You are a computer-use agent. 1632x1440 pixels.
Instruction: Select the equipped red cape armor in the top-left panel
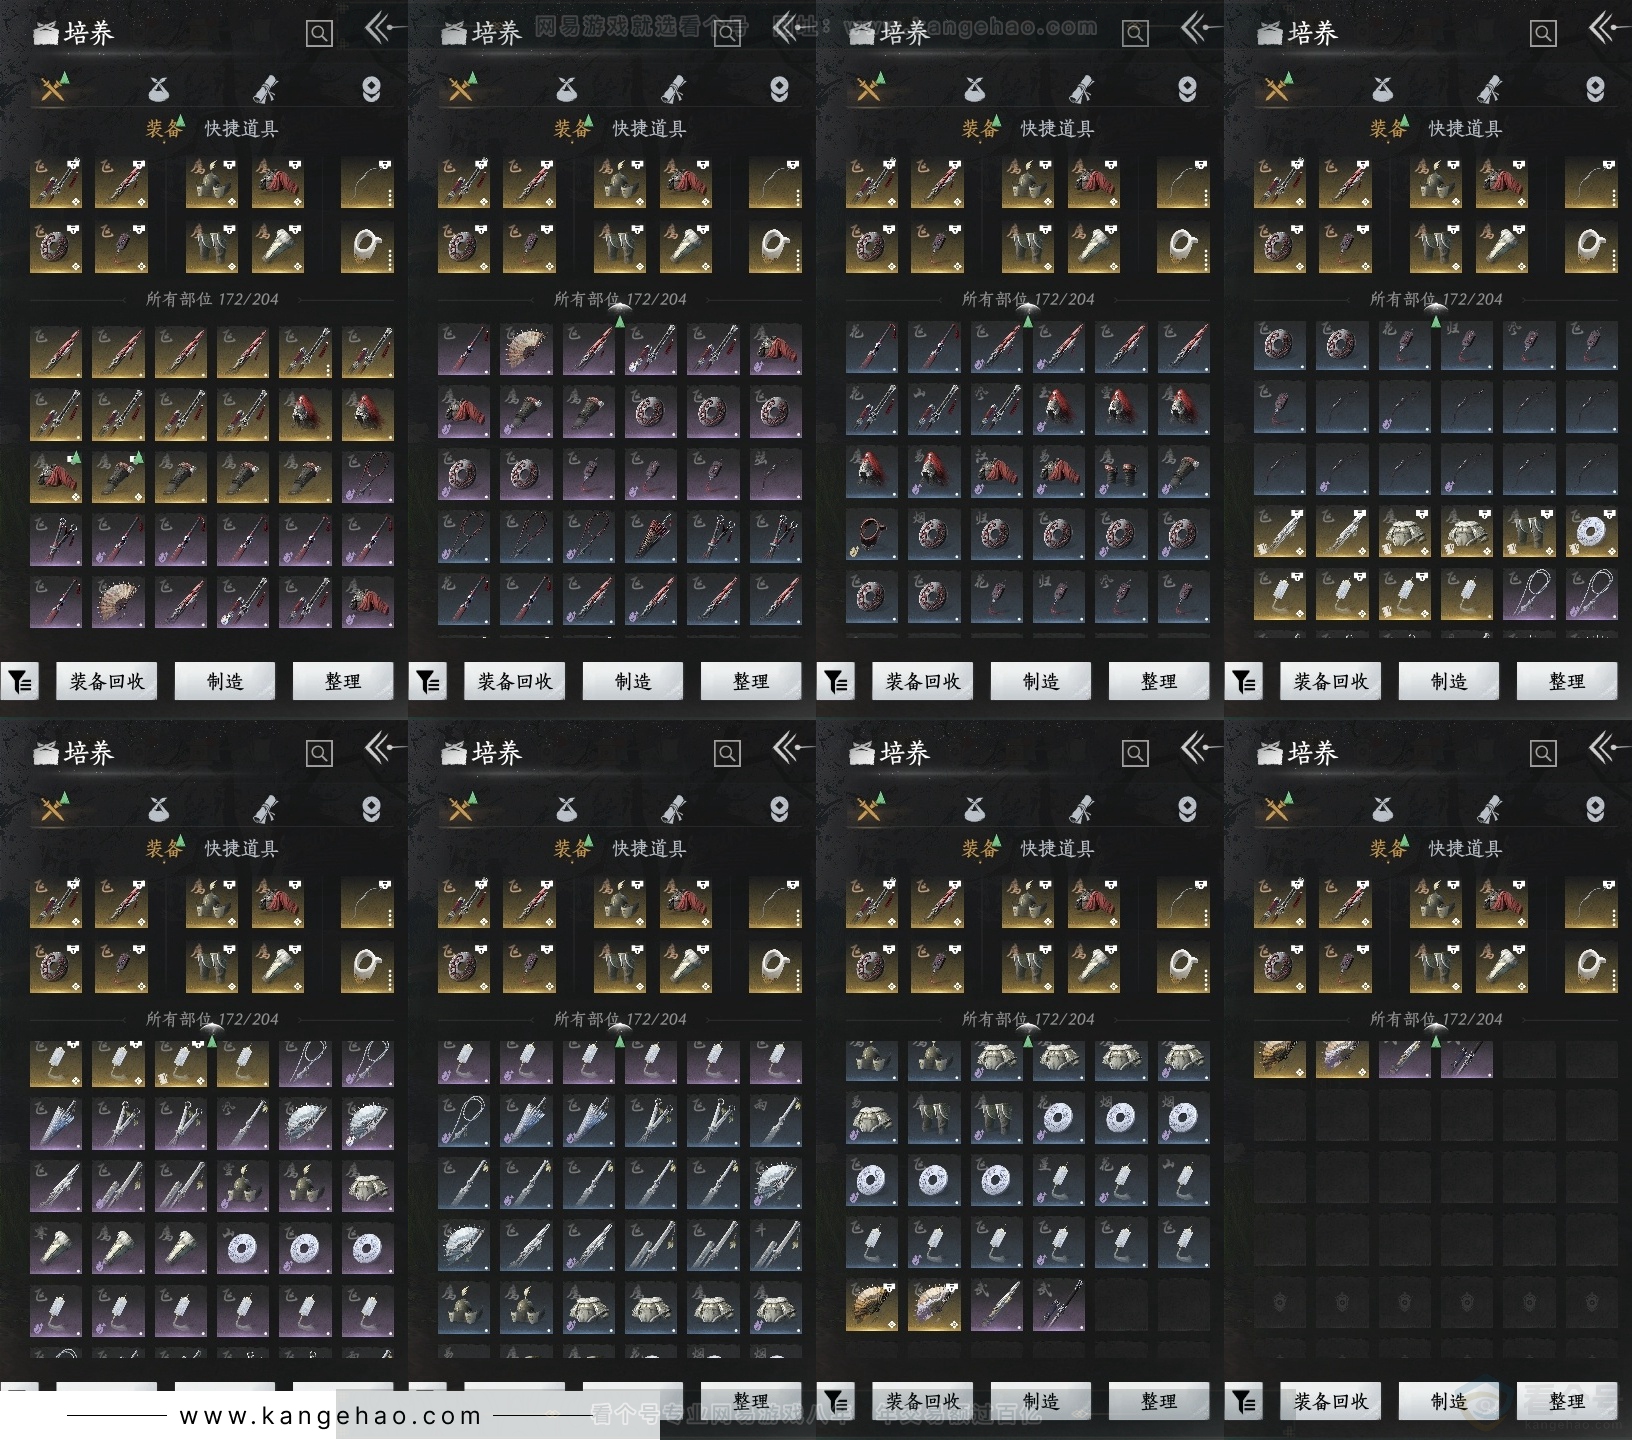tap(278, 182)
